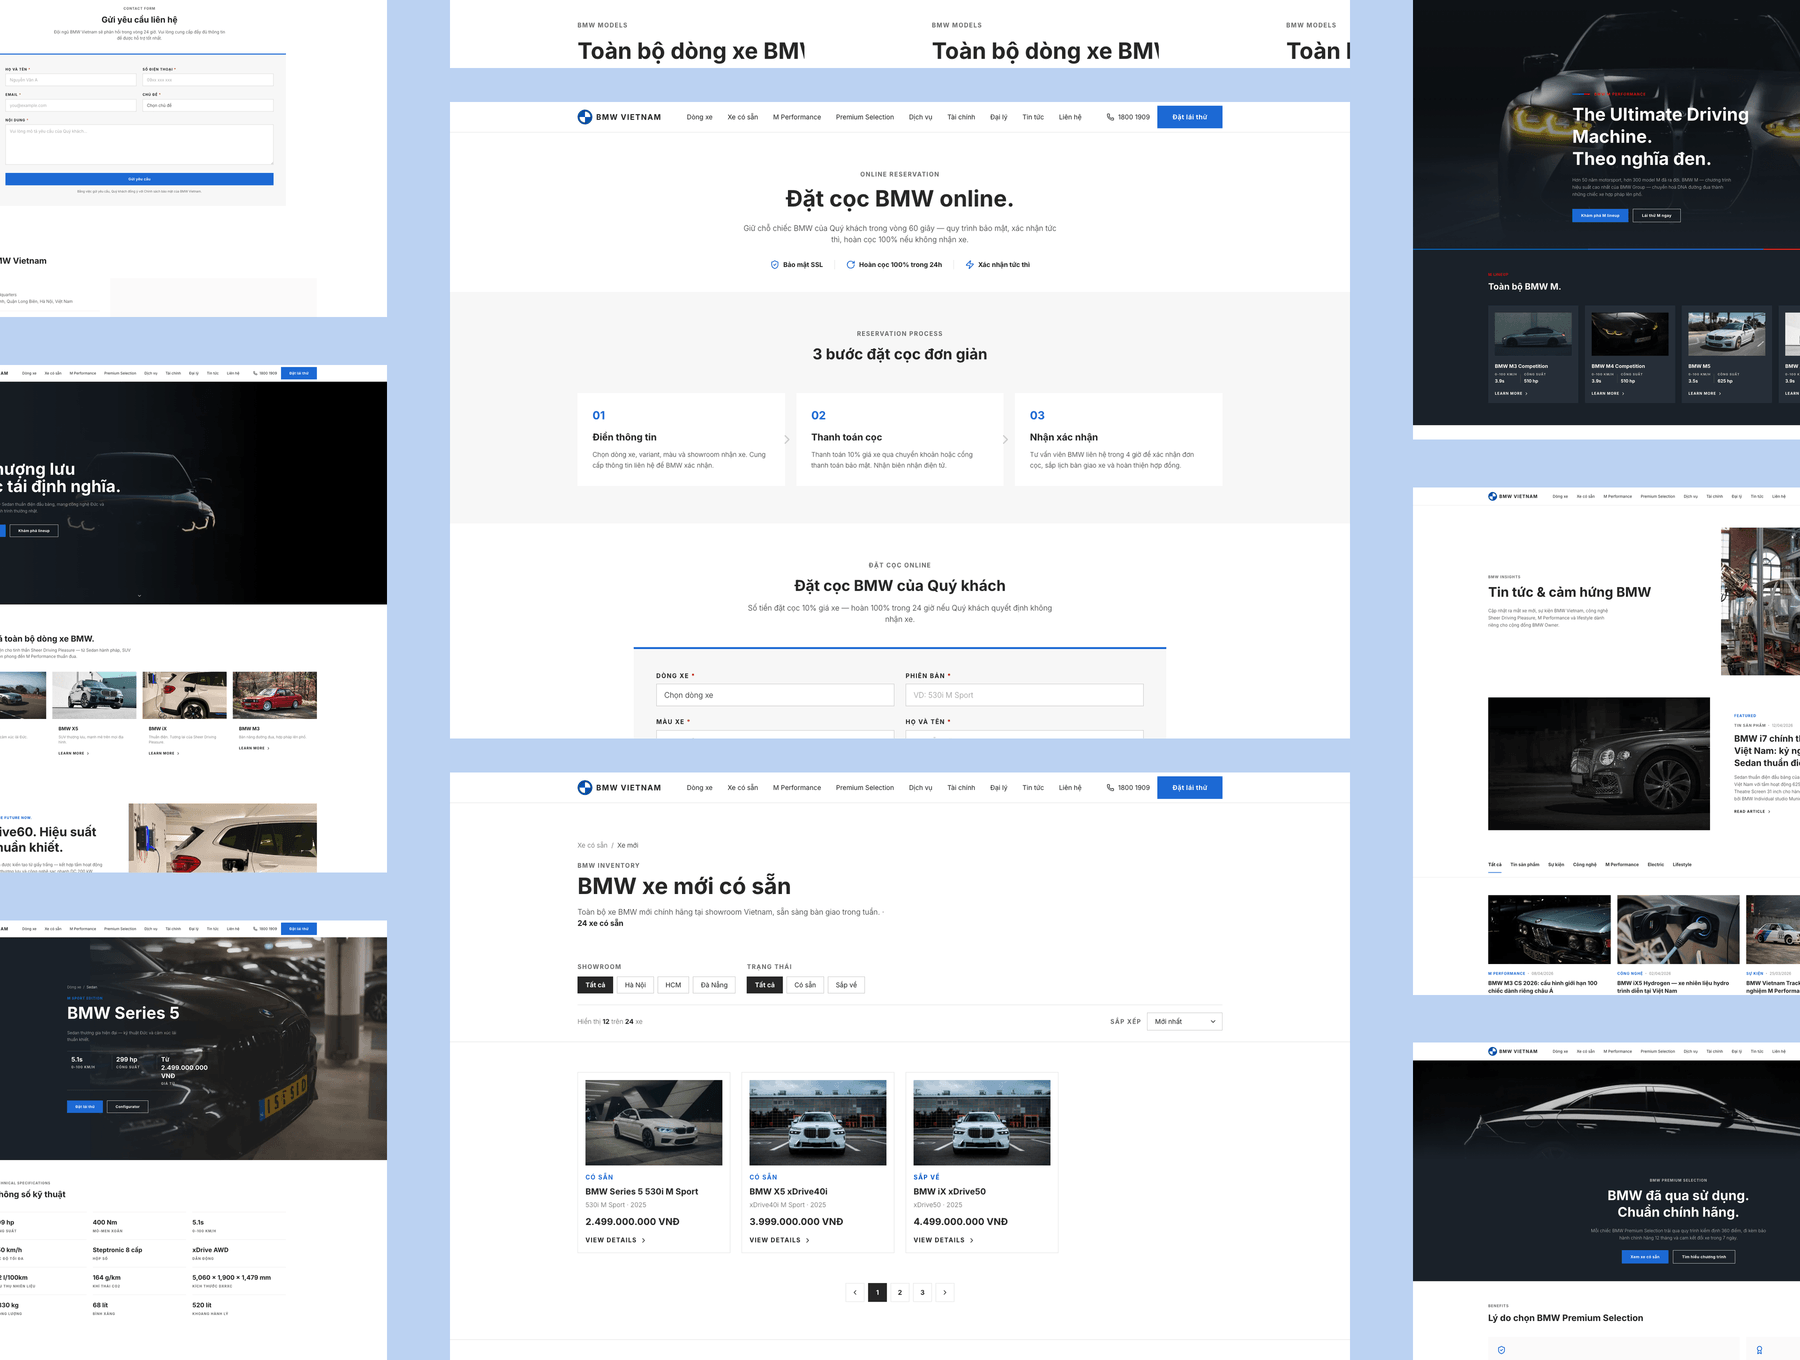
Task: Click the shield icon next to Bảo mật SSL
Action: [774, 265]
